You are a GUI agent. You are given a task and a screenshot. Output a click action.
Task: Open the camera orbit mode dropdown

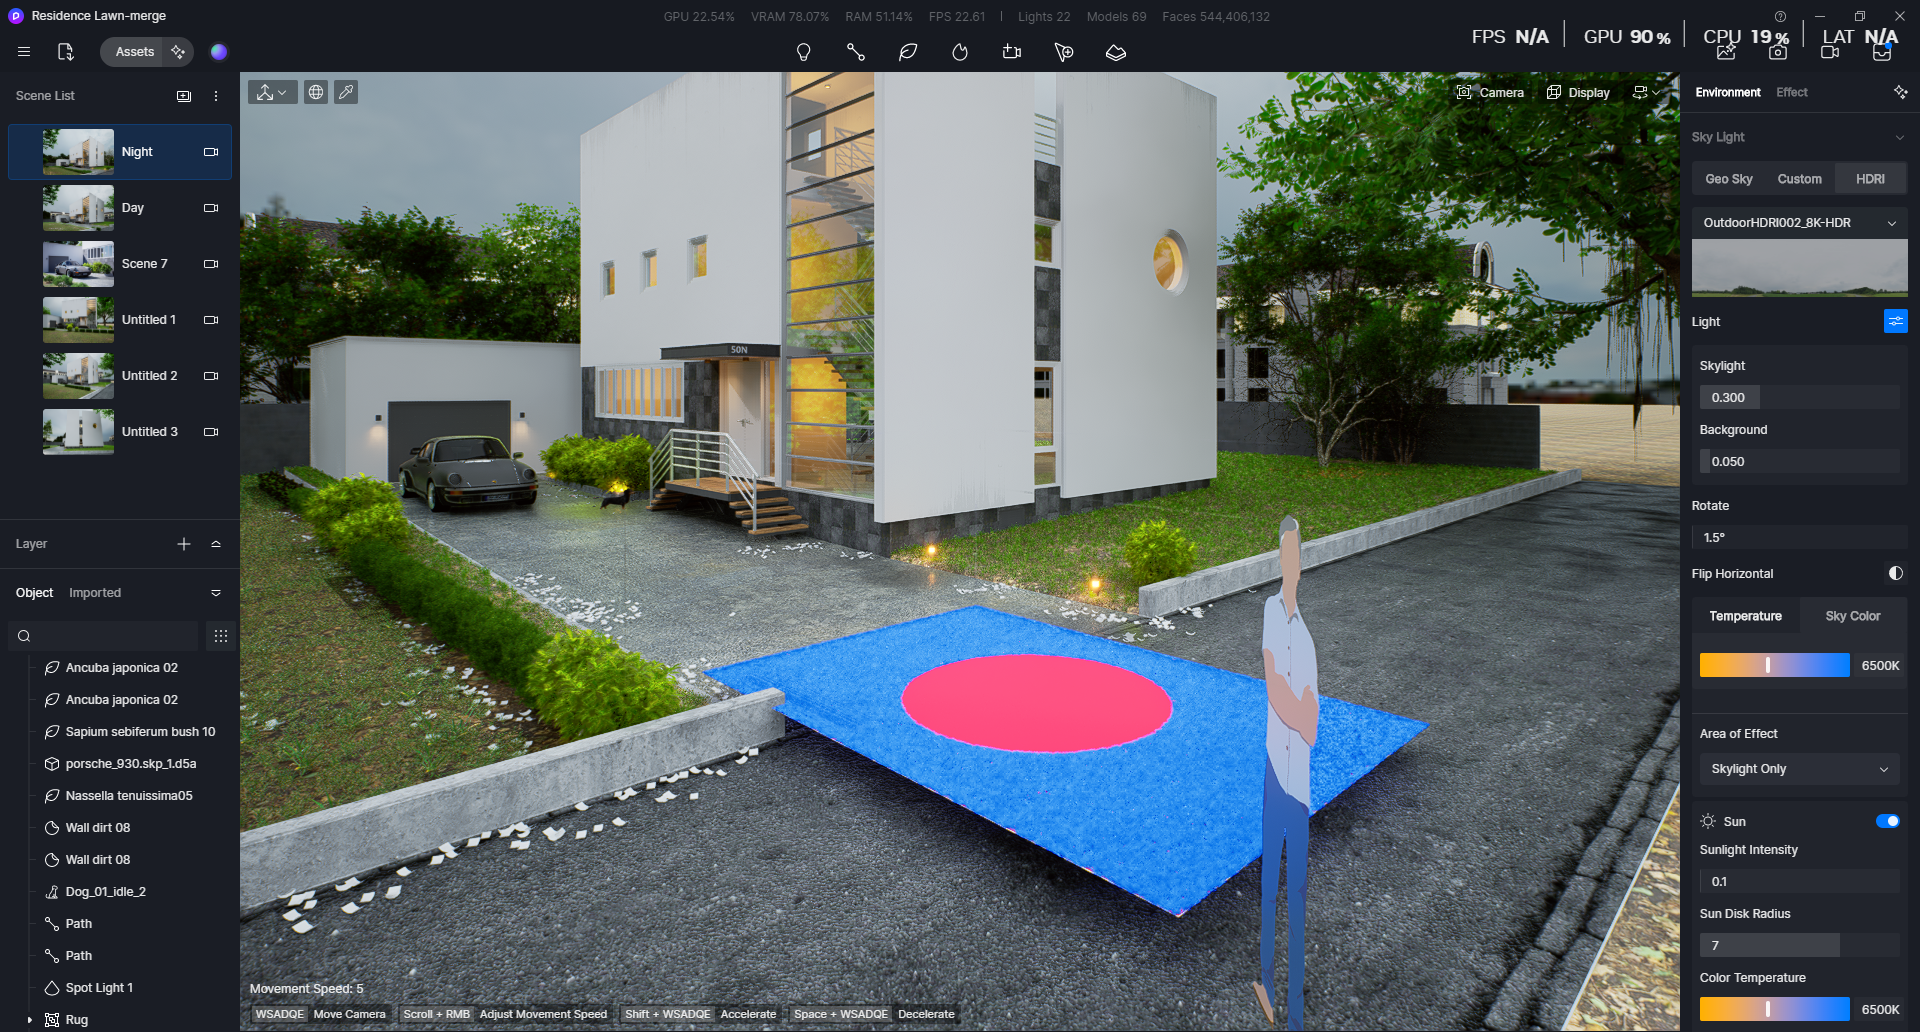click(1646, 92)
